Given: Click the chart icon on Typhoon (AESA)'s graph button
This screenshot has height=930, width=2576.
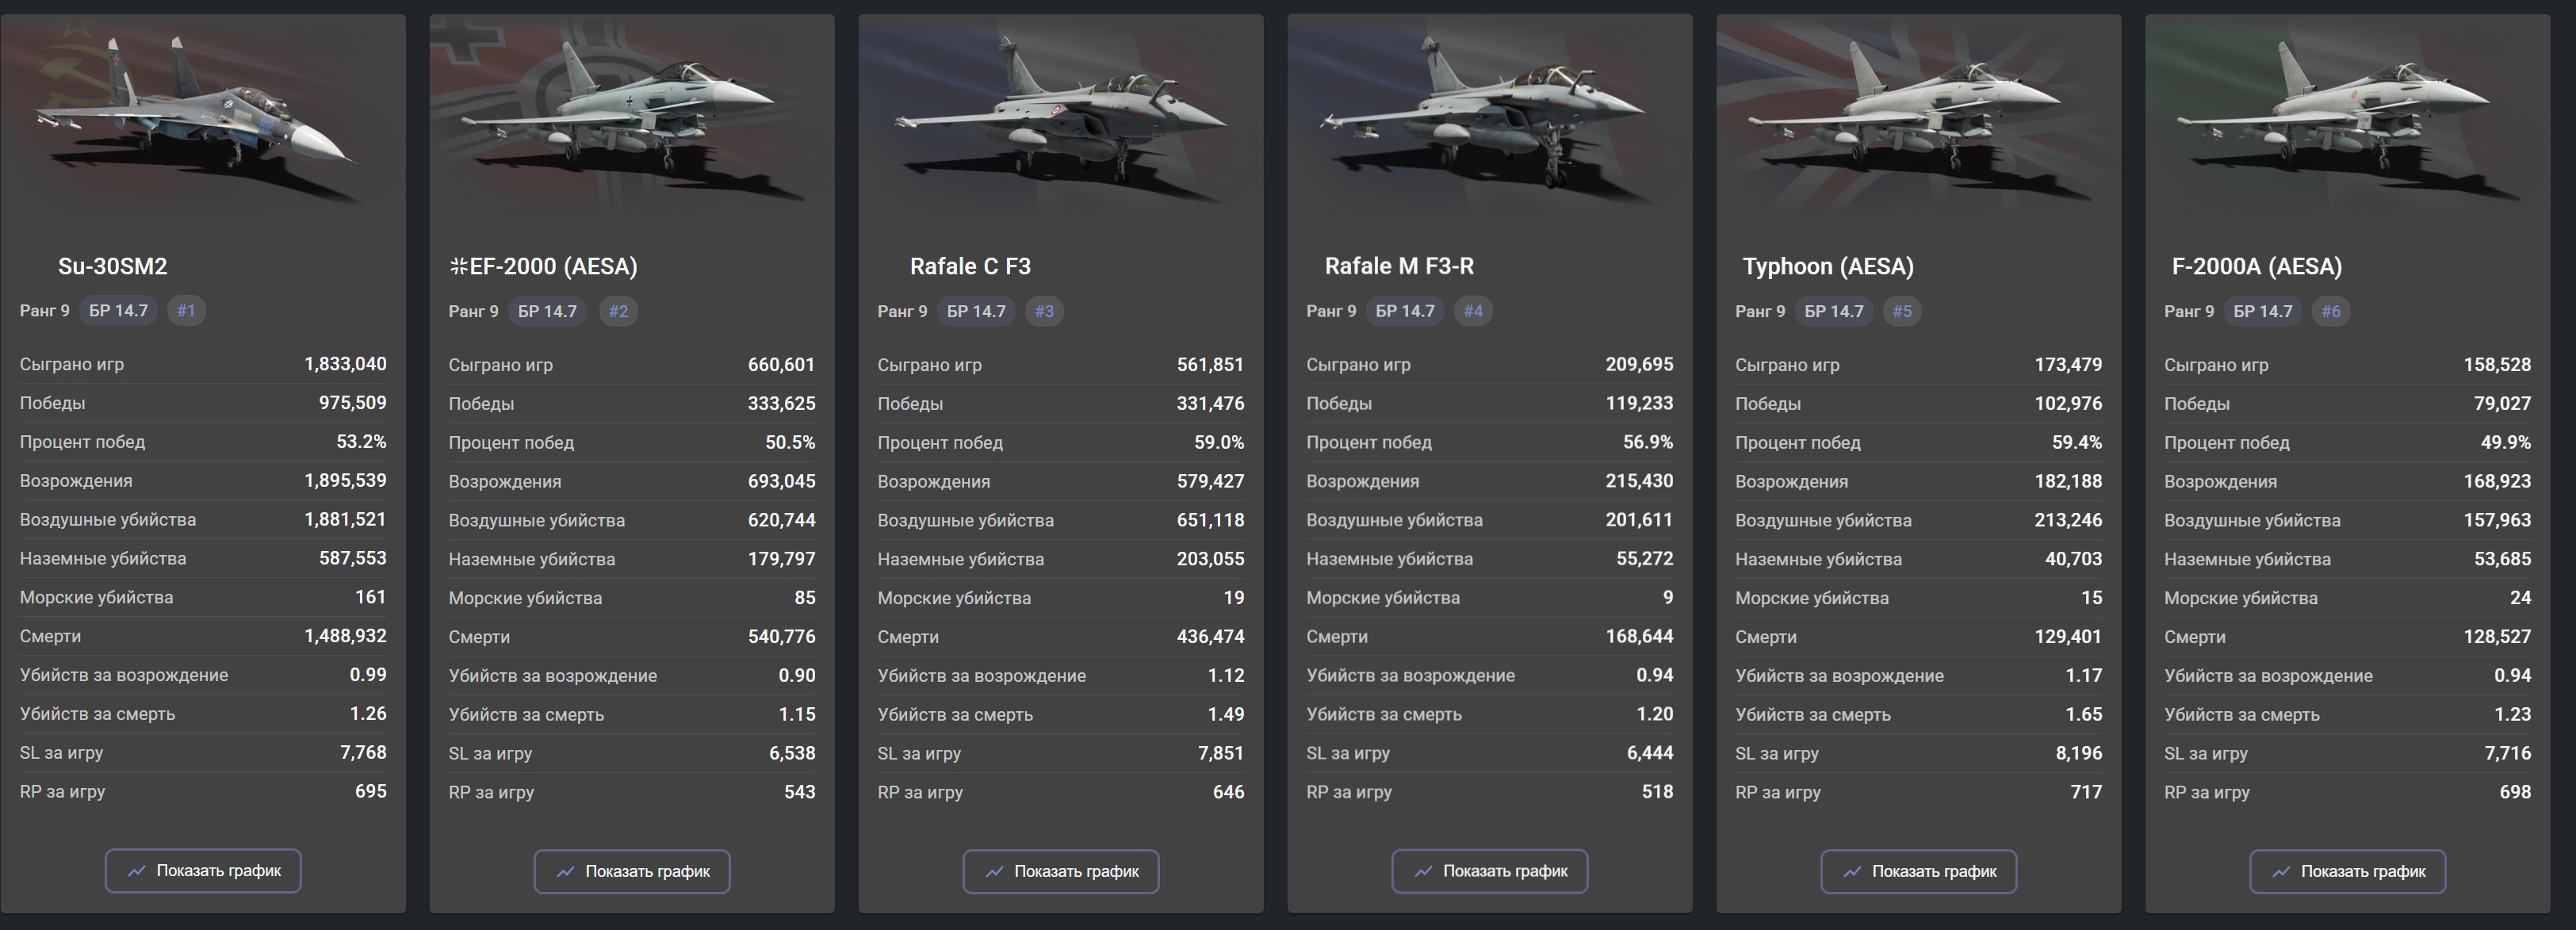Looking at the screenshot, I should (x=1852, y=872).
